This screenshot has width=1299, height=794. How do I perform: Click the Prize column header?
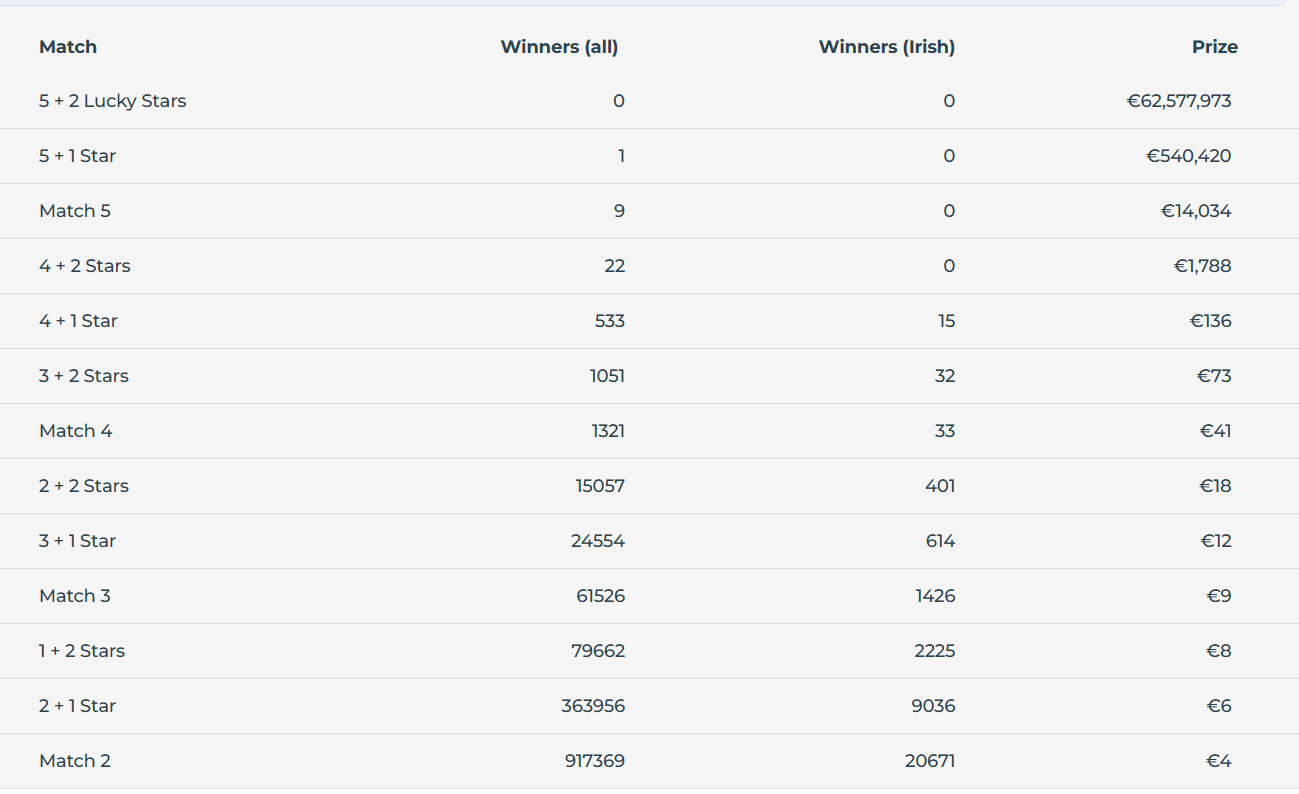point(1214,47)
